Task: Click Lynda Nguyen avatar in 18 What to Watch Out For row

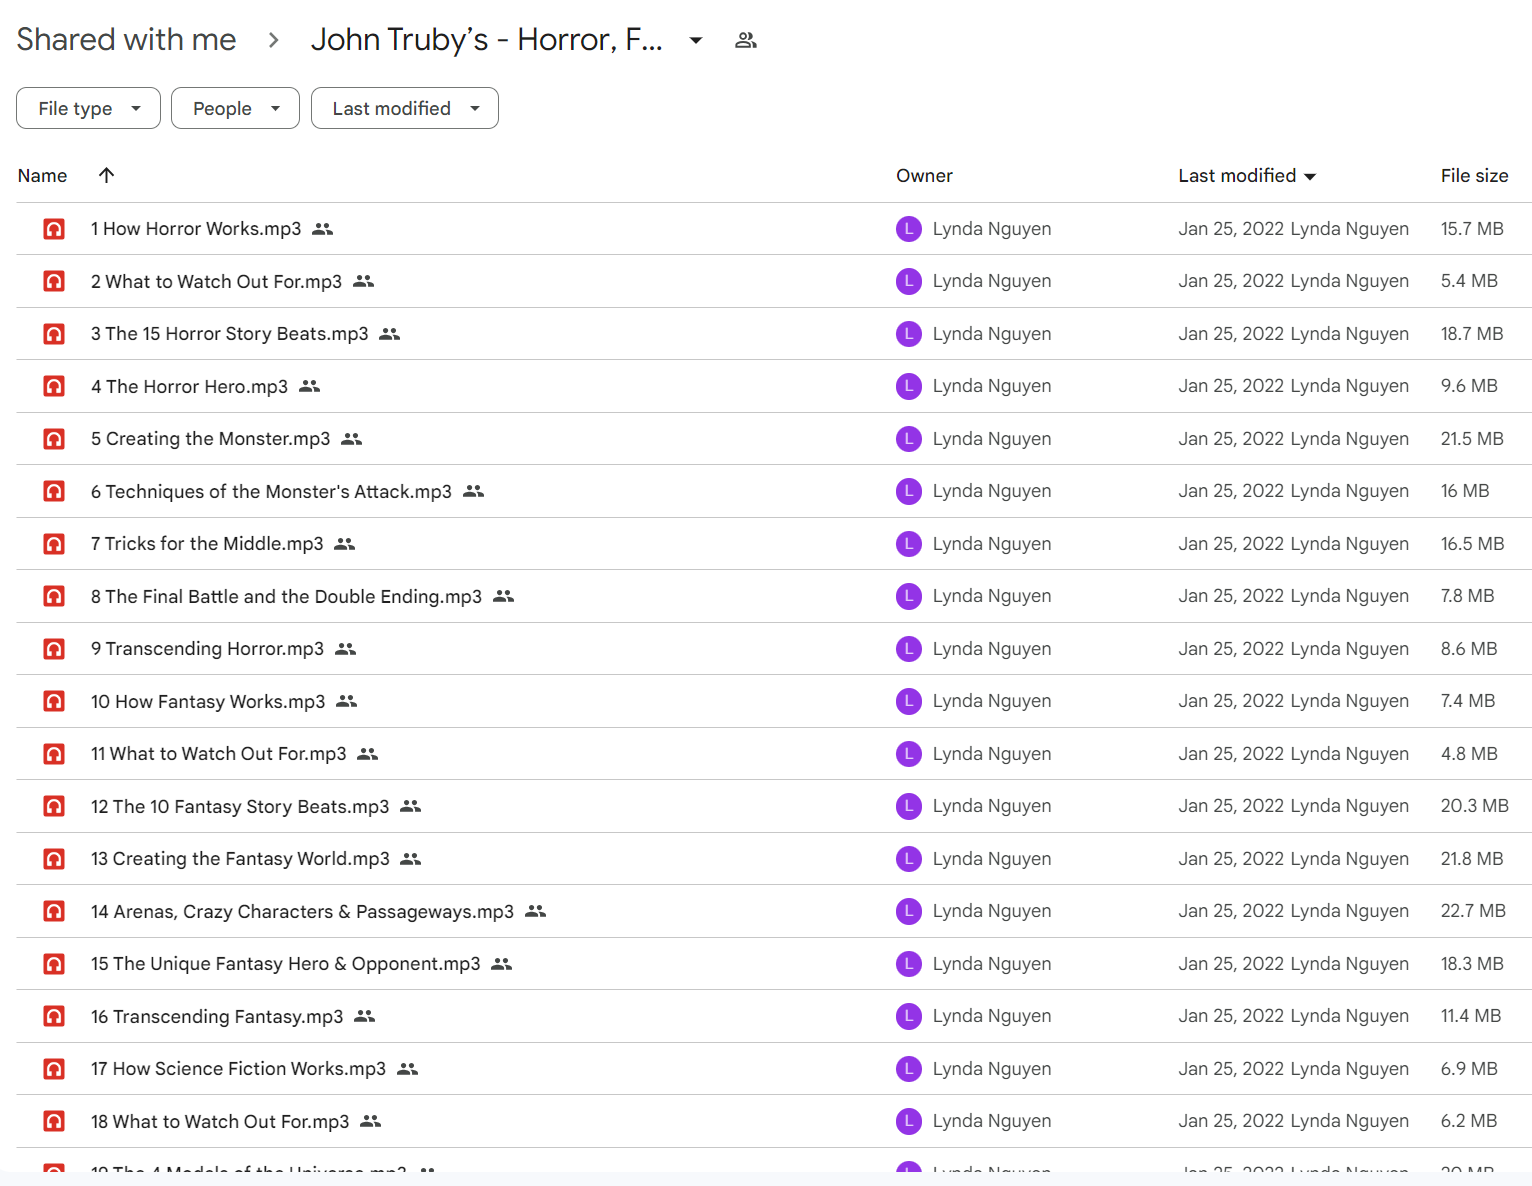Action: 909,1121
